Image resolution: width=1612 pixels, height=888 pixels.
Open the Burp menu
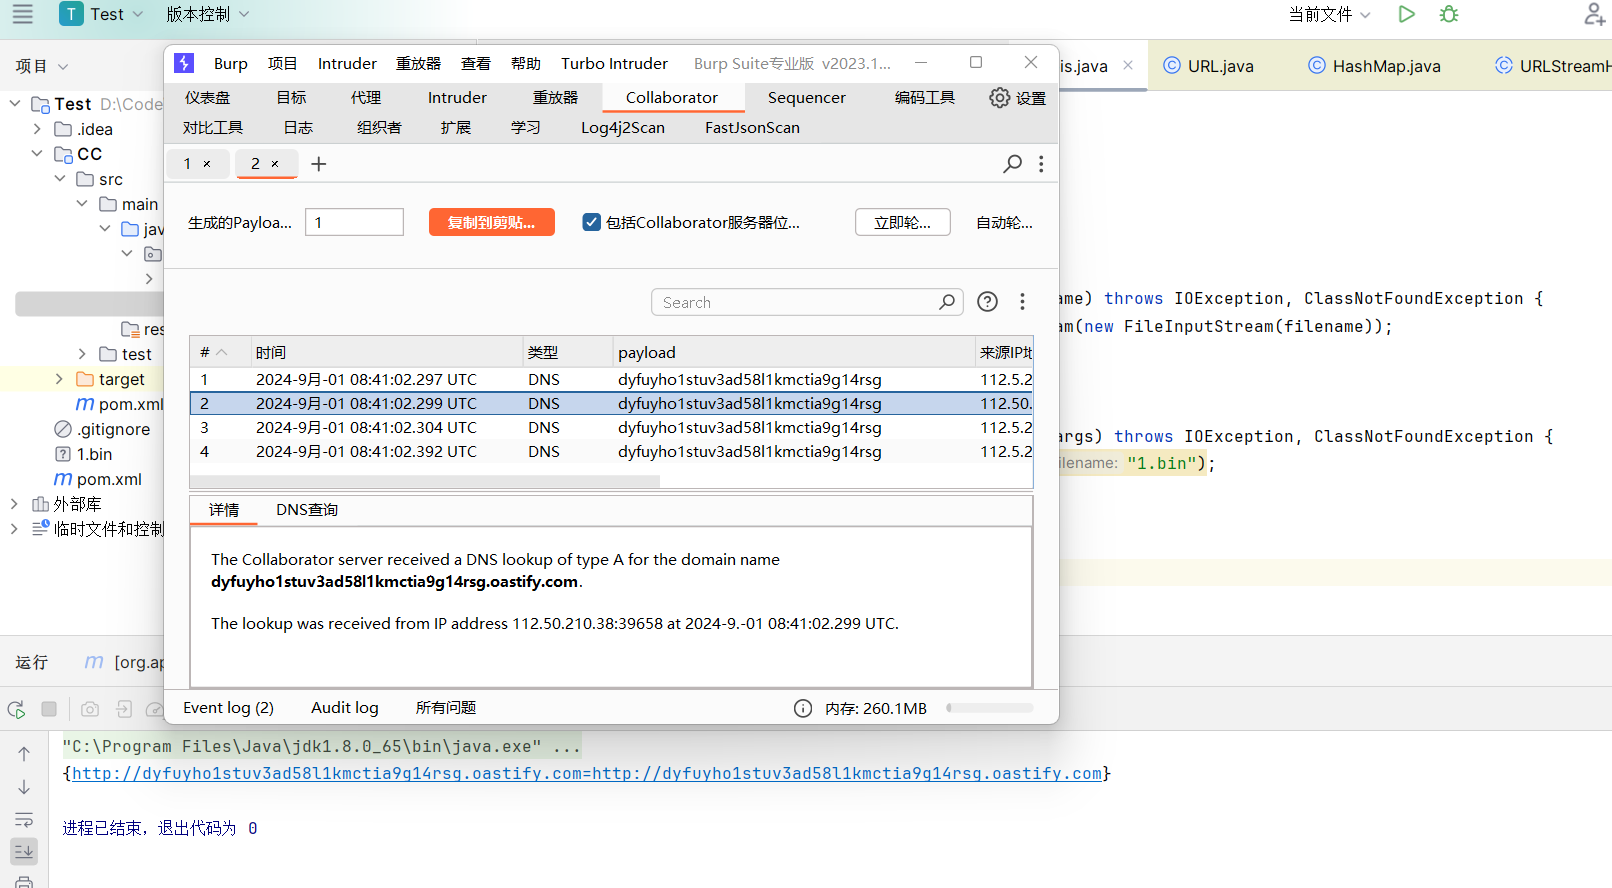point(231,63)
